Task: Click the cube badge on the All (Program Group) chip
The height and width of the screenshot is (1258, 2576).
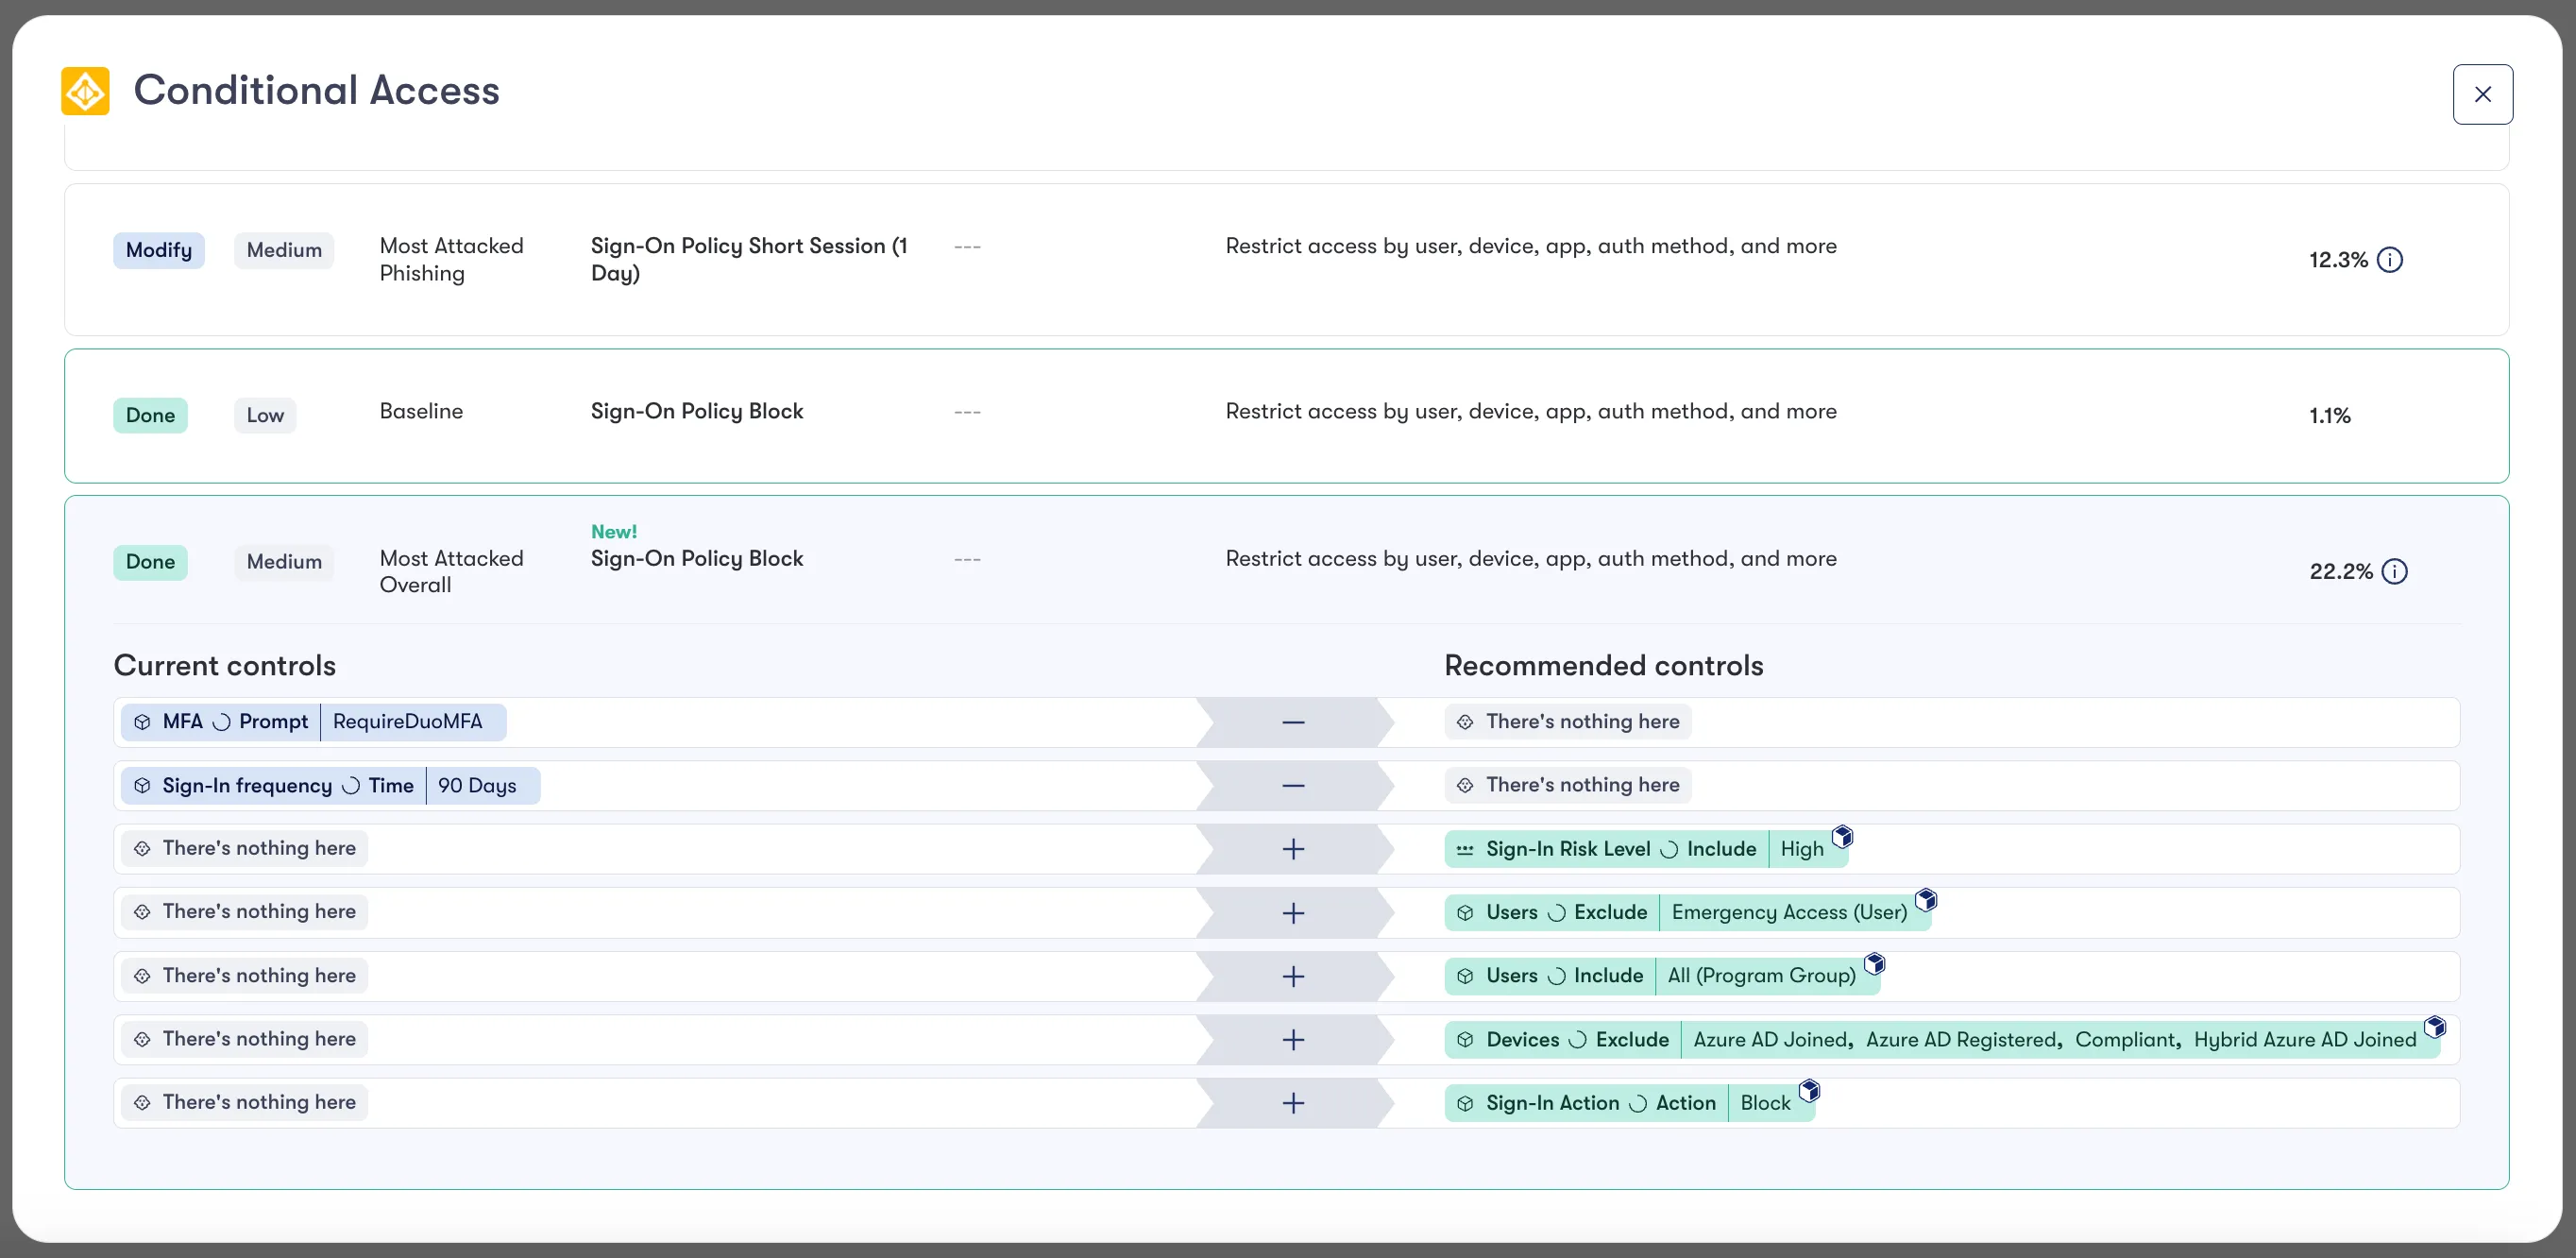Action: tap(1875, 963)
